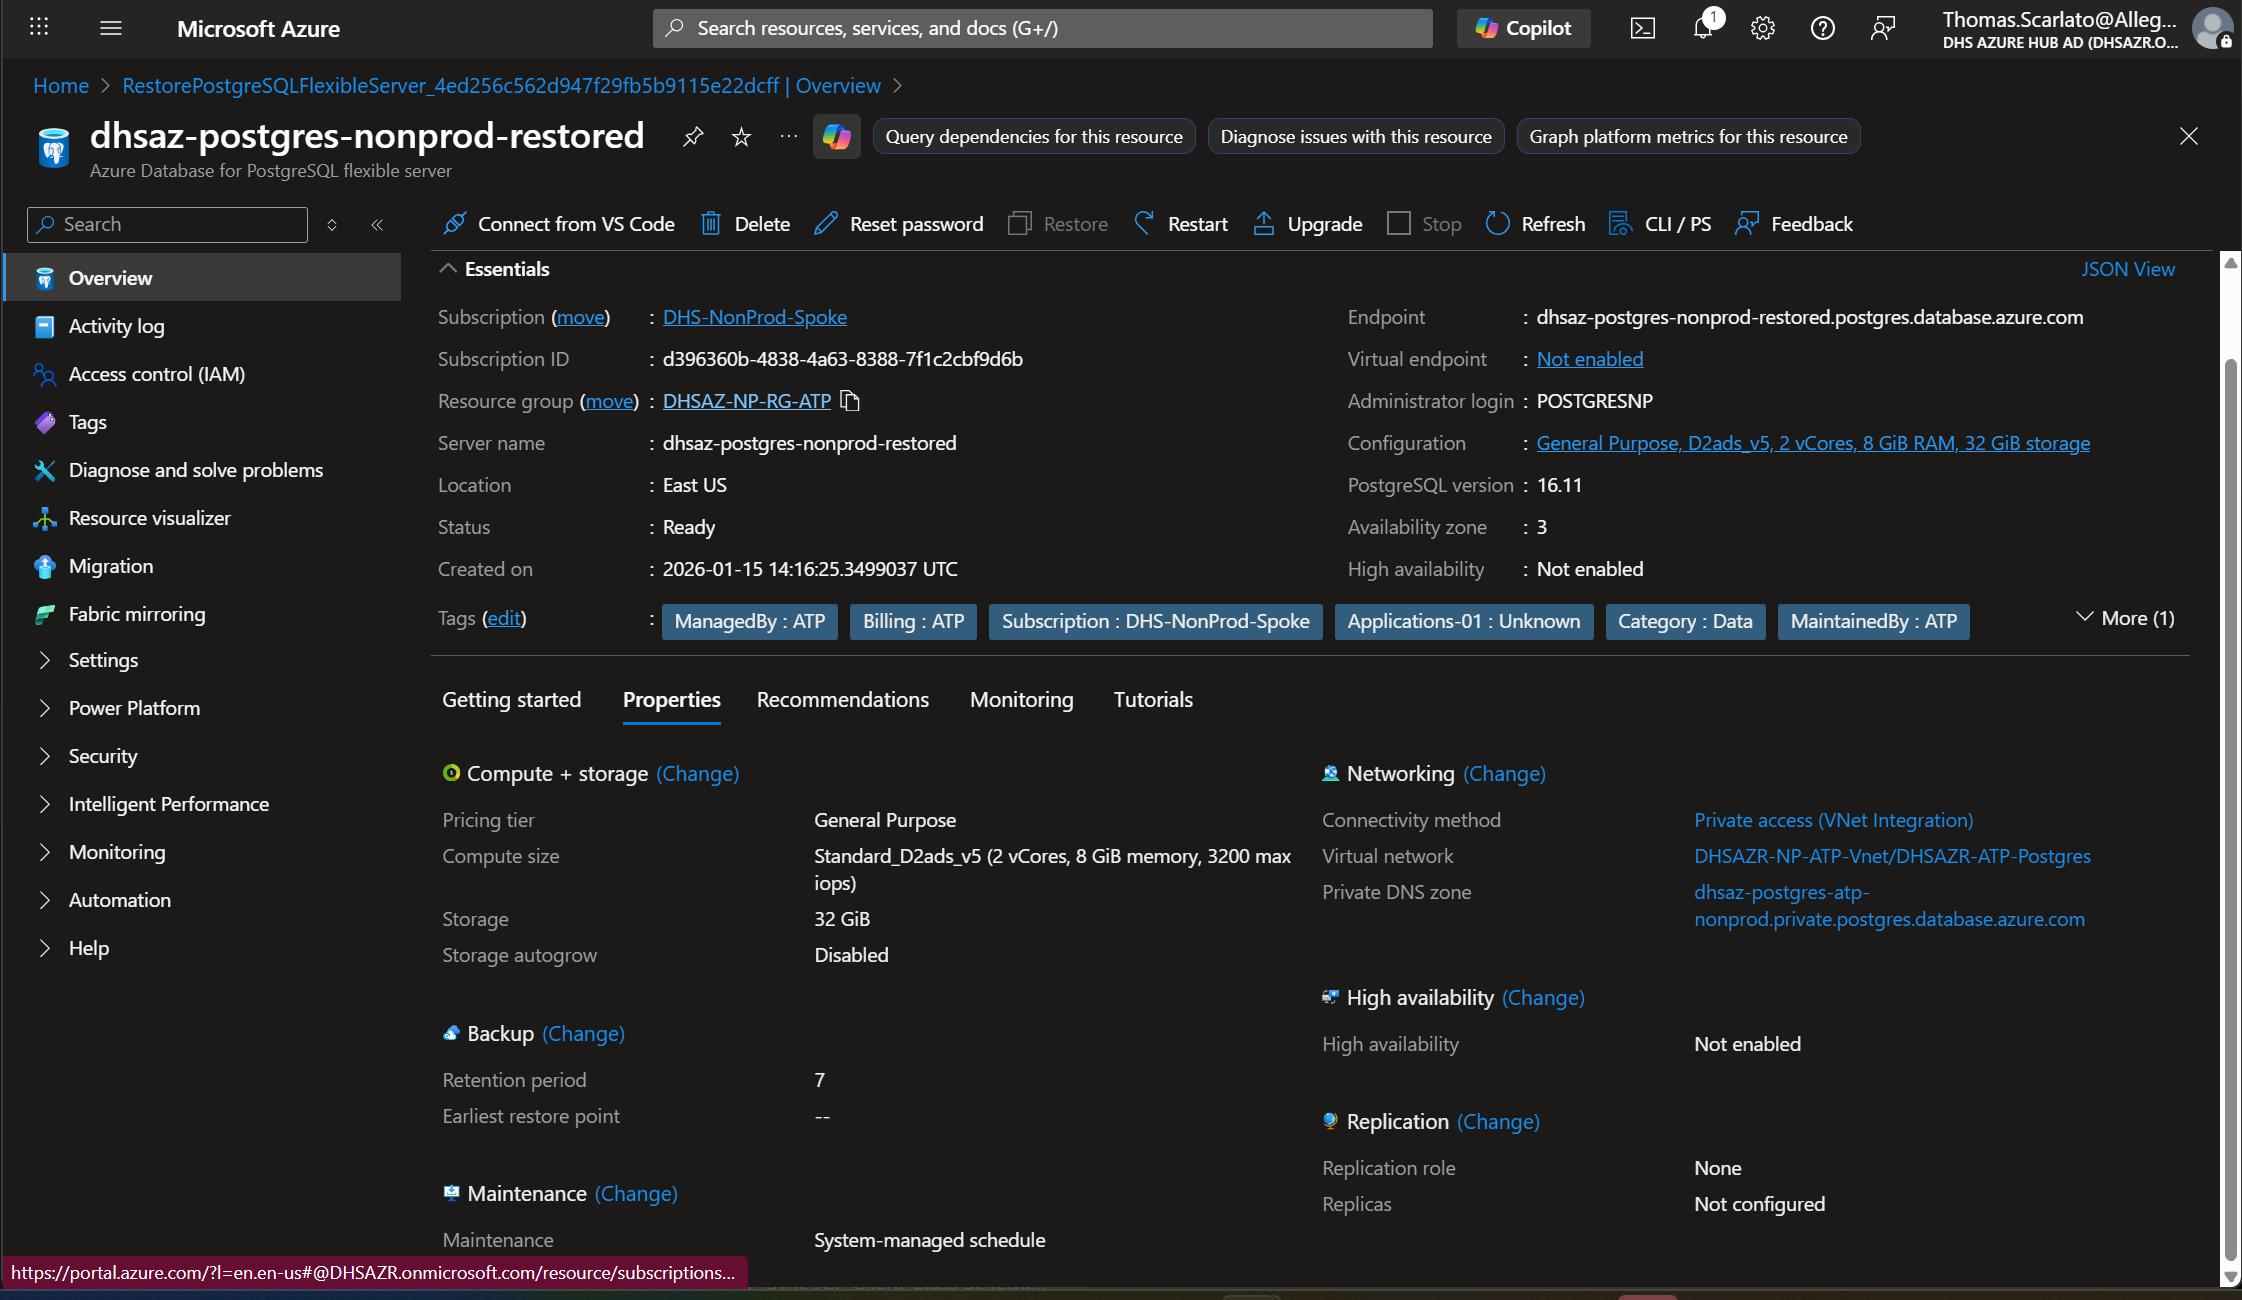
Task: Click the Copilot gradient icon by the title
Action: pyautogui.click(x=836, y=137)
